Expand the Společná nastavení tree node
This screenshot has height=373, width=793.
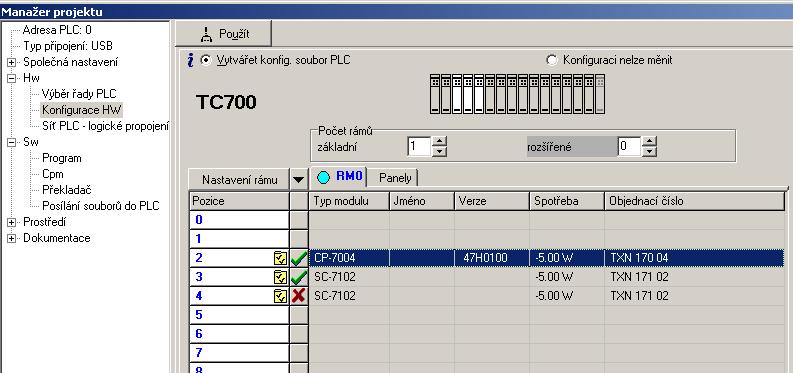pos(11,62)
